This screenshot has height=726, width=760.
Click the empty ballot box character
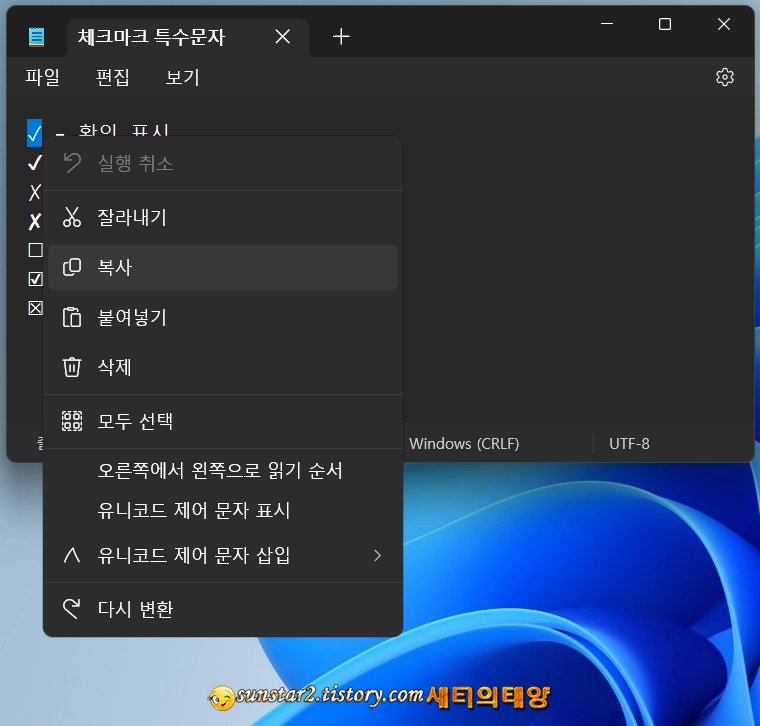tap(35, 250)
